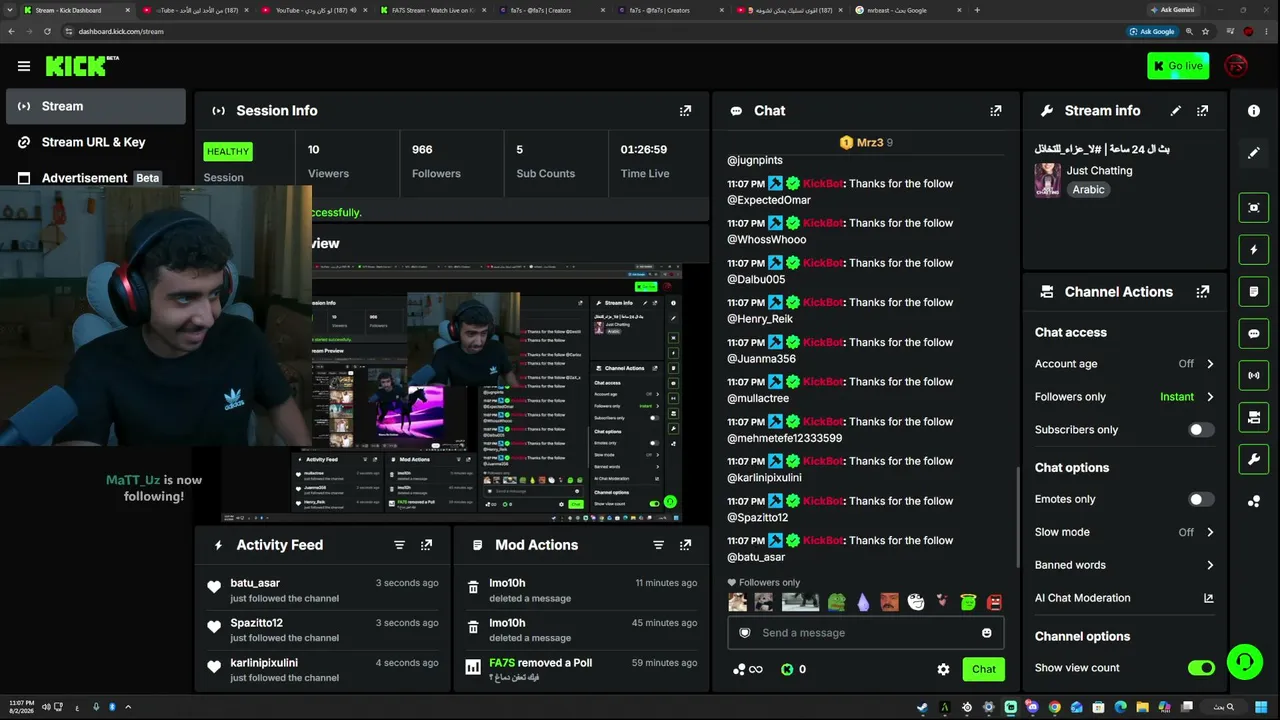This screenshot has height=720, width=1280.
Task: Click the profile avatar in the header
Action: point(1237,66)
